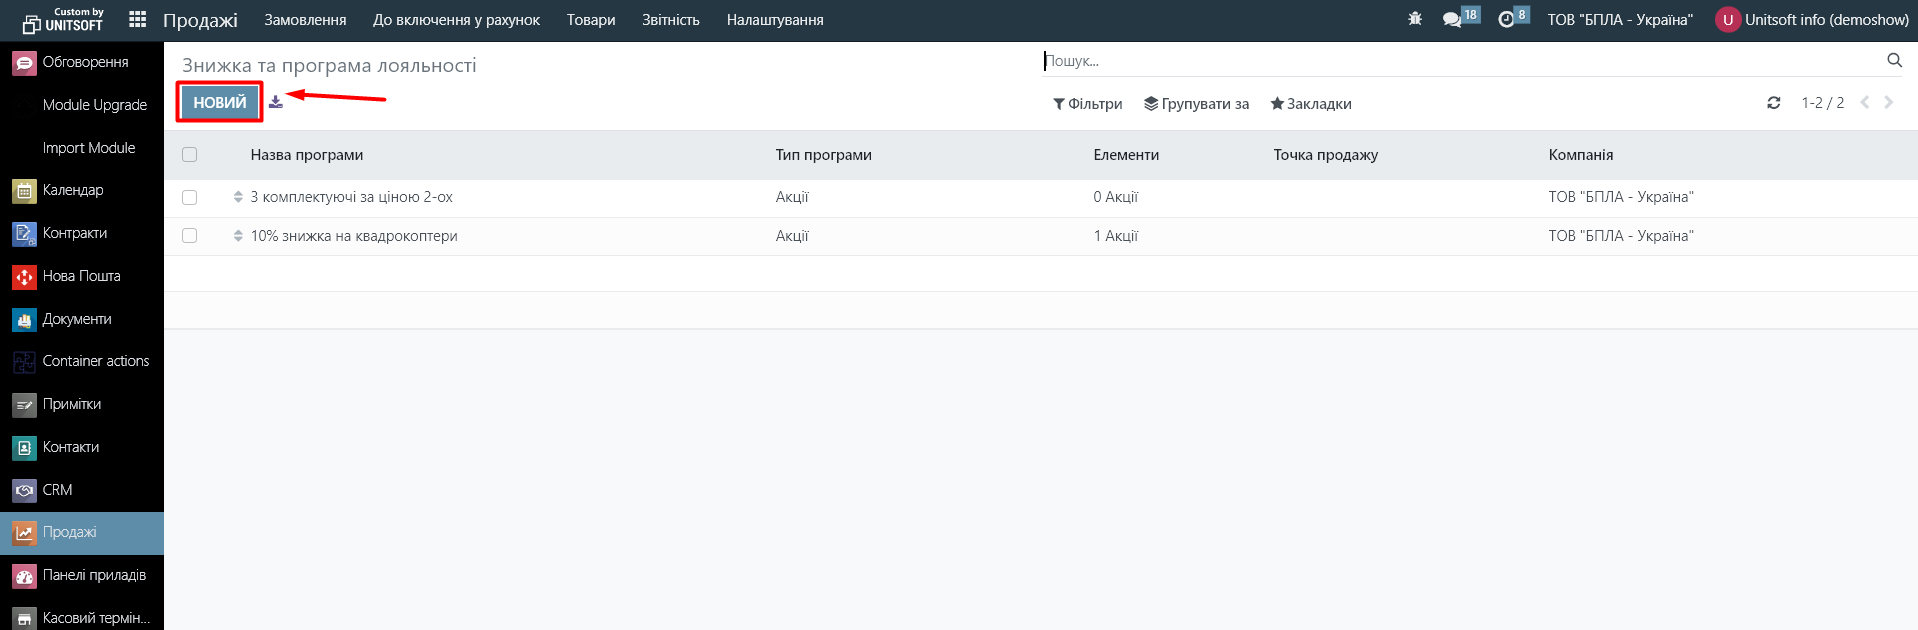Open Нова Пошта app in sidebar
This screenshot has height=630, width=1918.
(x=81, y=276)
